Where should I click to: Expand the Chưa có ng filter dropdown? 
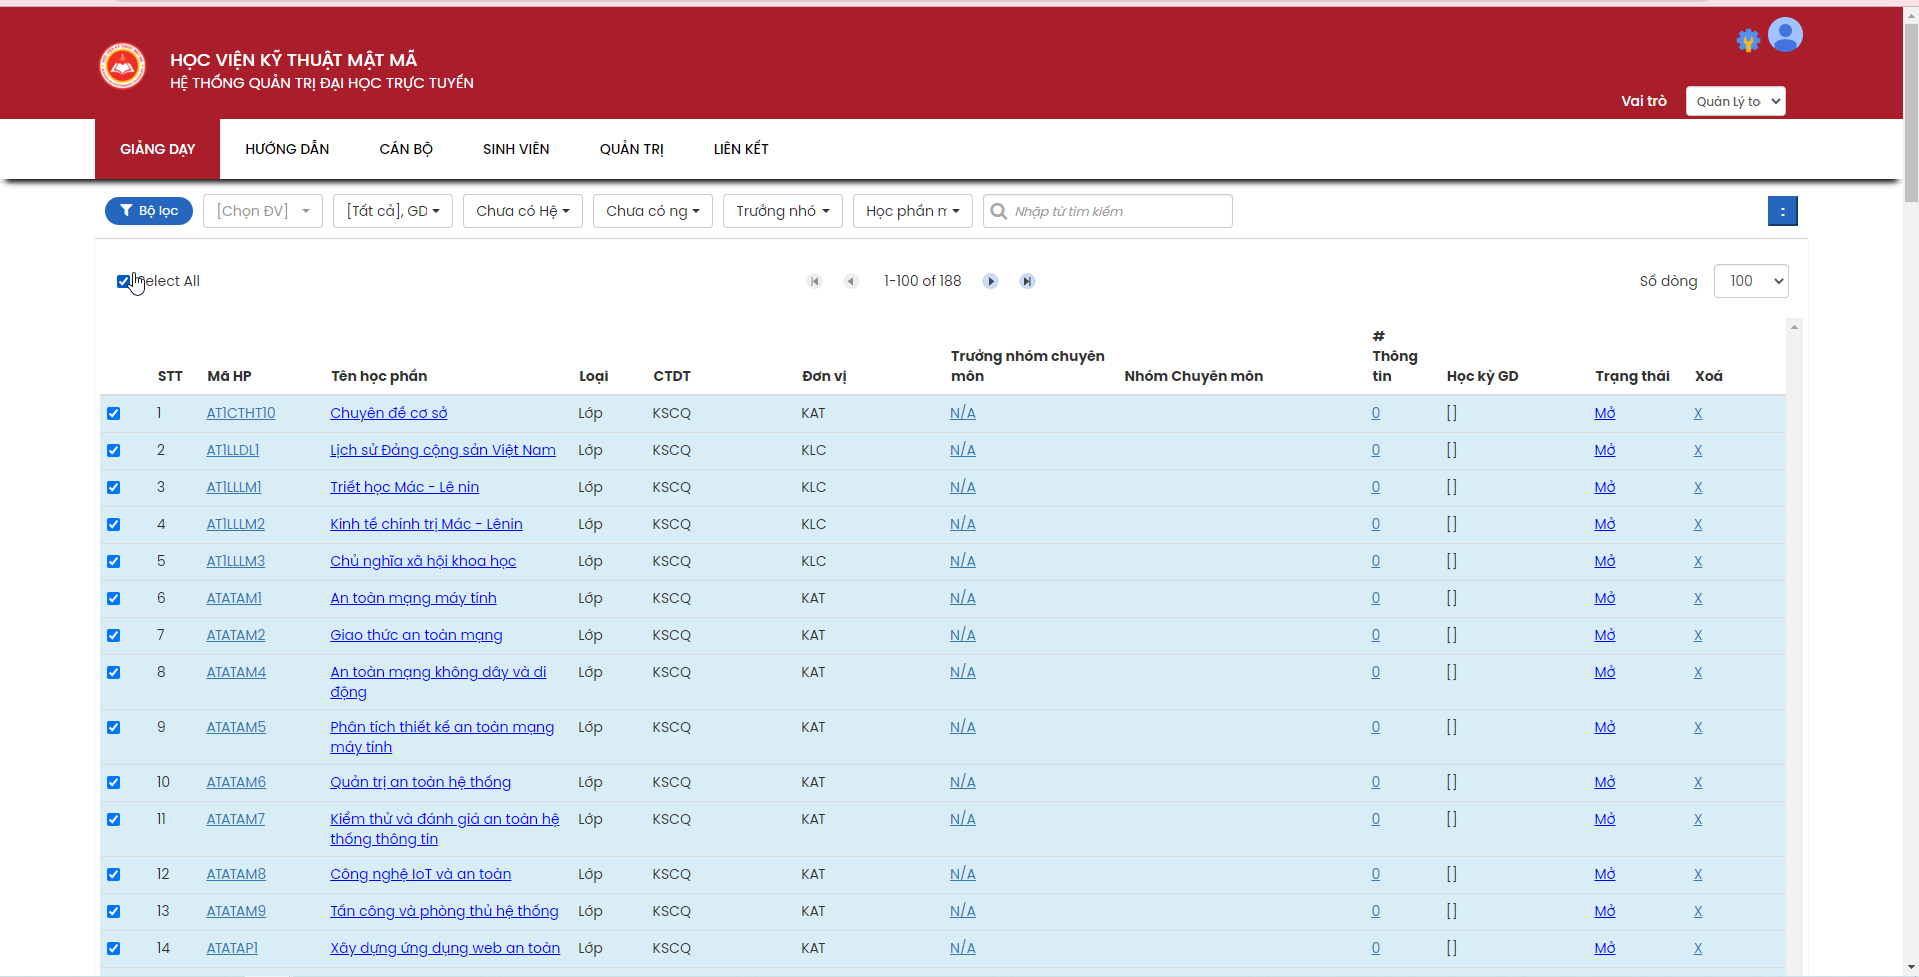[653, 211]
